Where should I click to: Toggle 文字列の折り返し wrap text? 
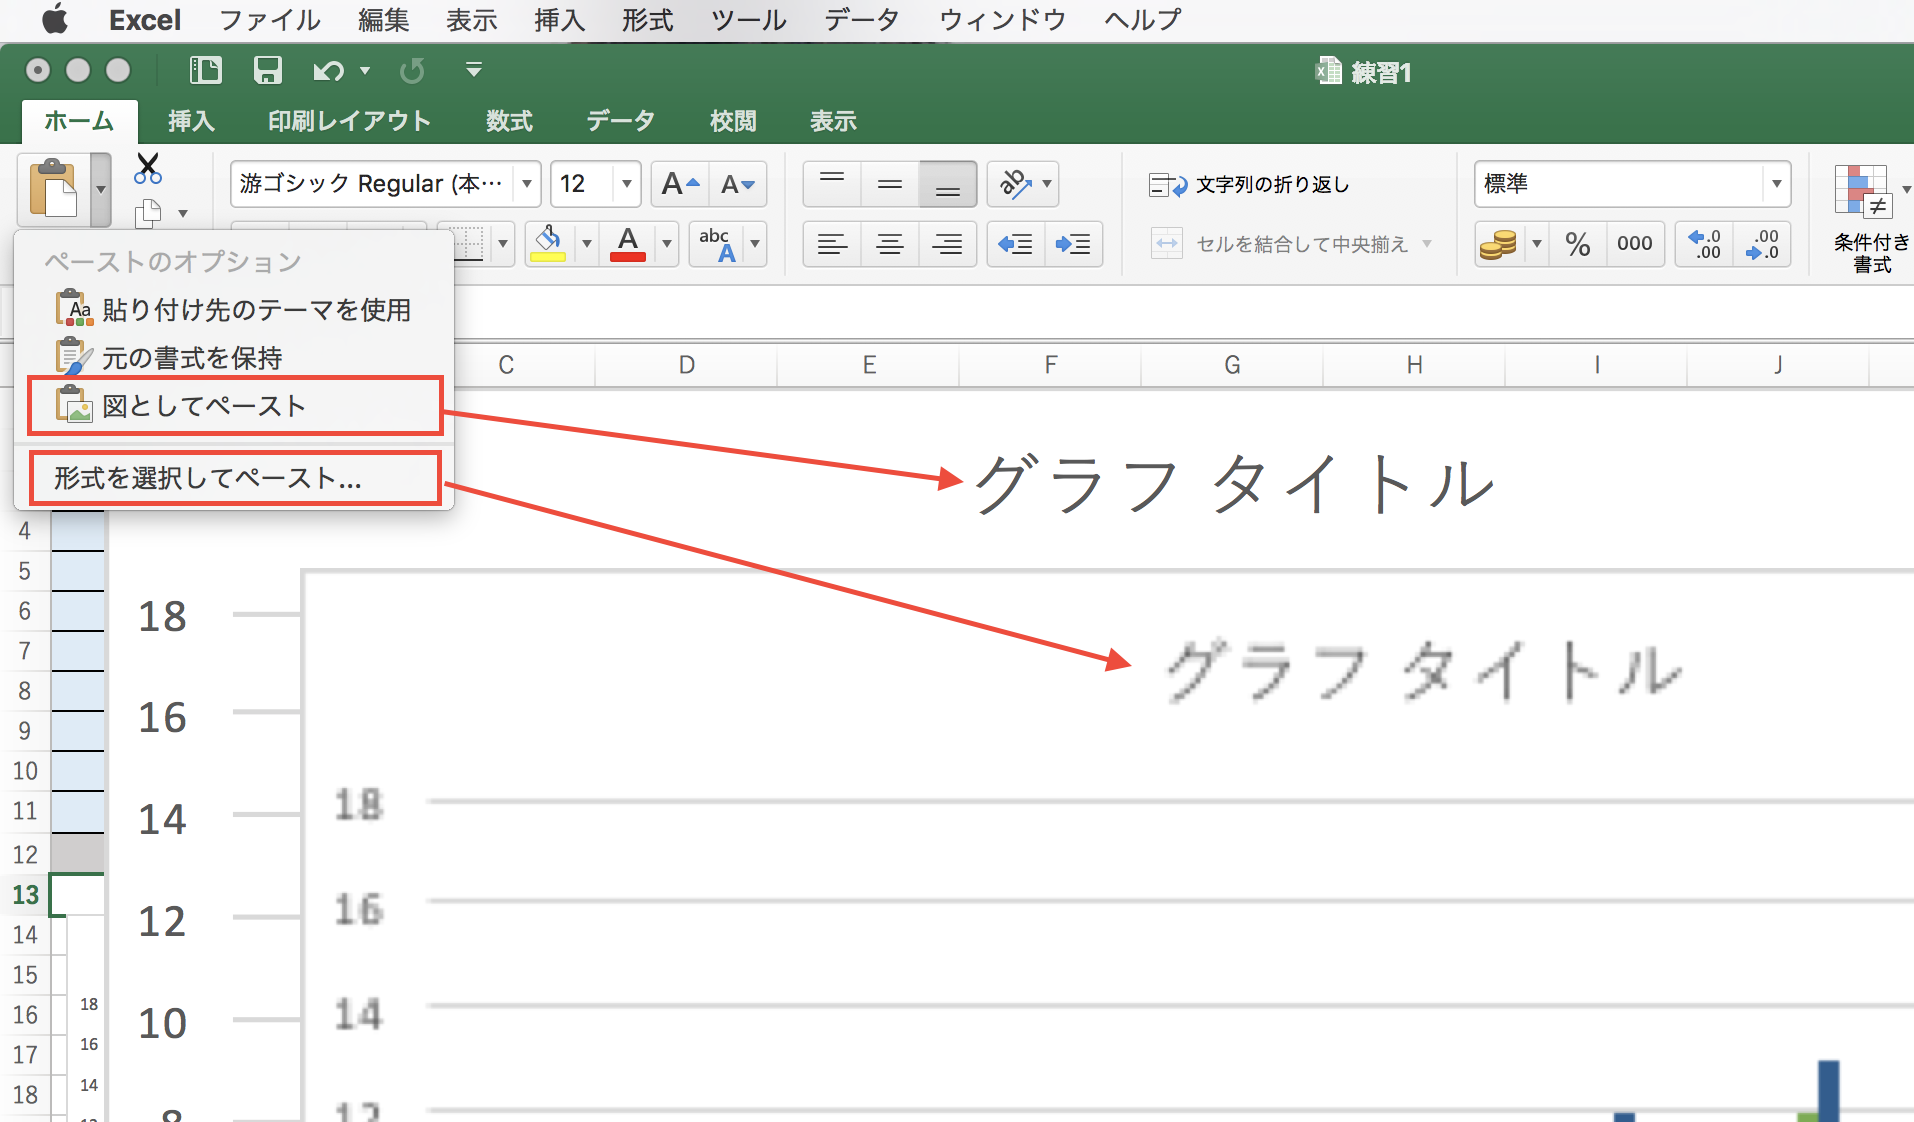pyautogui.click(x=1250, y=185)
